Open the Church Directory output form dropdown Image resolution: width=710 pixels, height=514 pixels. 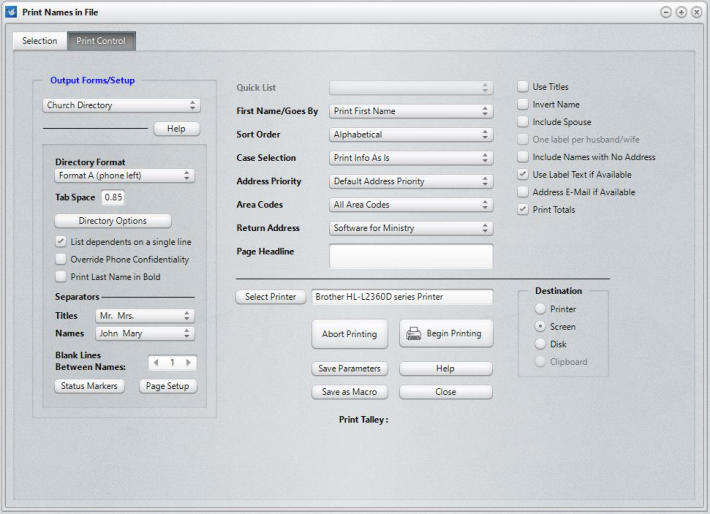122,105
